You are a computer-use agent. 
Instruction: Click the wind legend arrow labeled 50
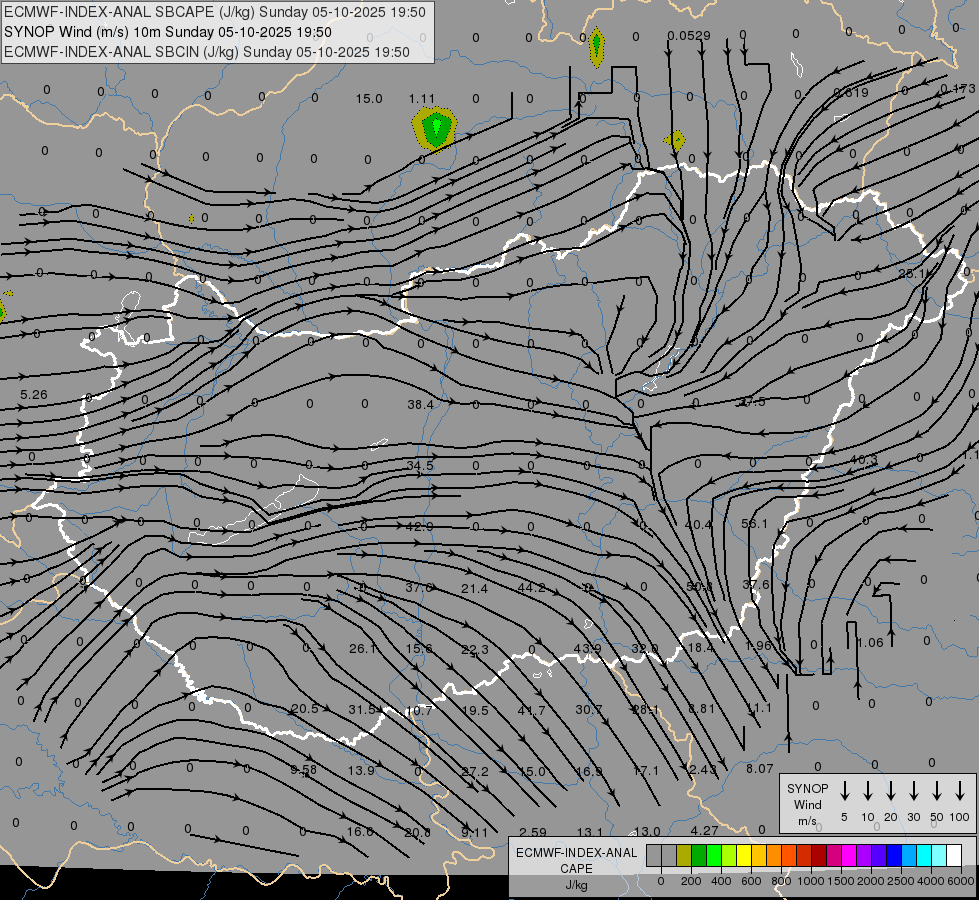[x=937, y=791]
